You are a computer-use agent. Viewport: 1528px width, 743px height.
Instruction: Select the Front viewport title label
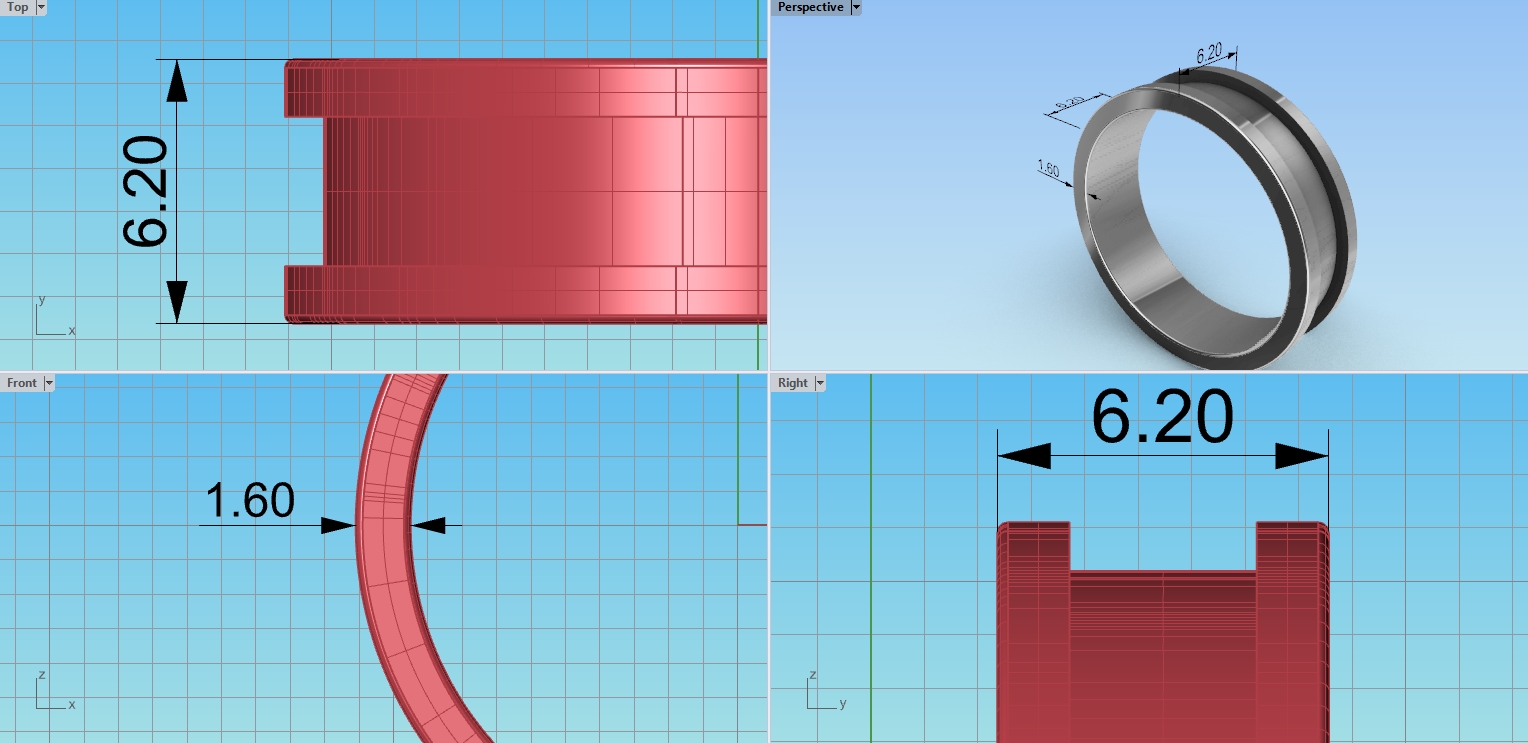[x=22, y=383]
